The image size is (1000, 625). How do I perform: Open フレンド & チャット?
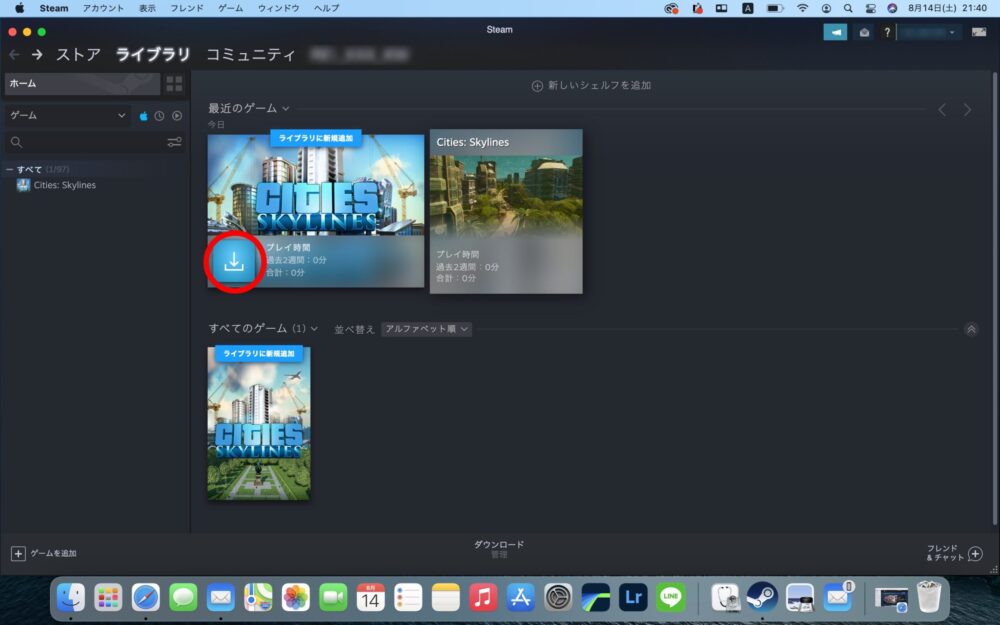pyautogui.click(x=954, y=553)
